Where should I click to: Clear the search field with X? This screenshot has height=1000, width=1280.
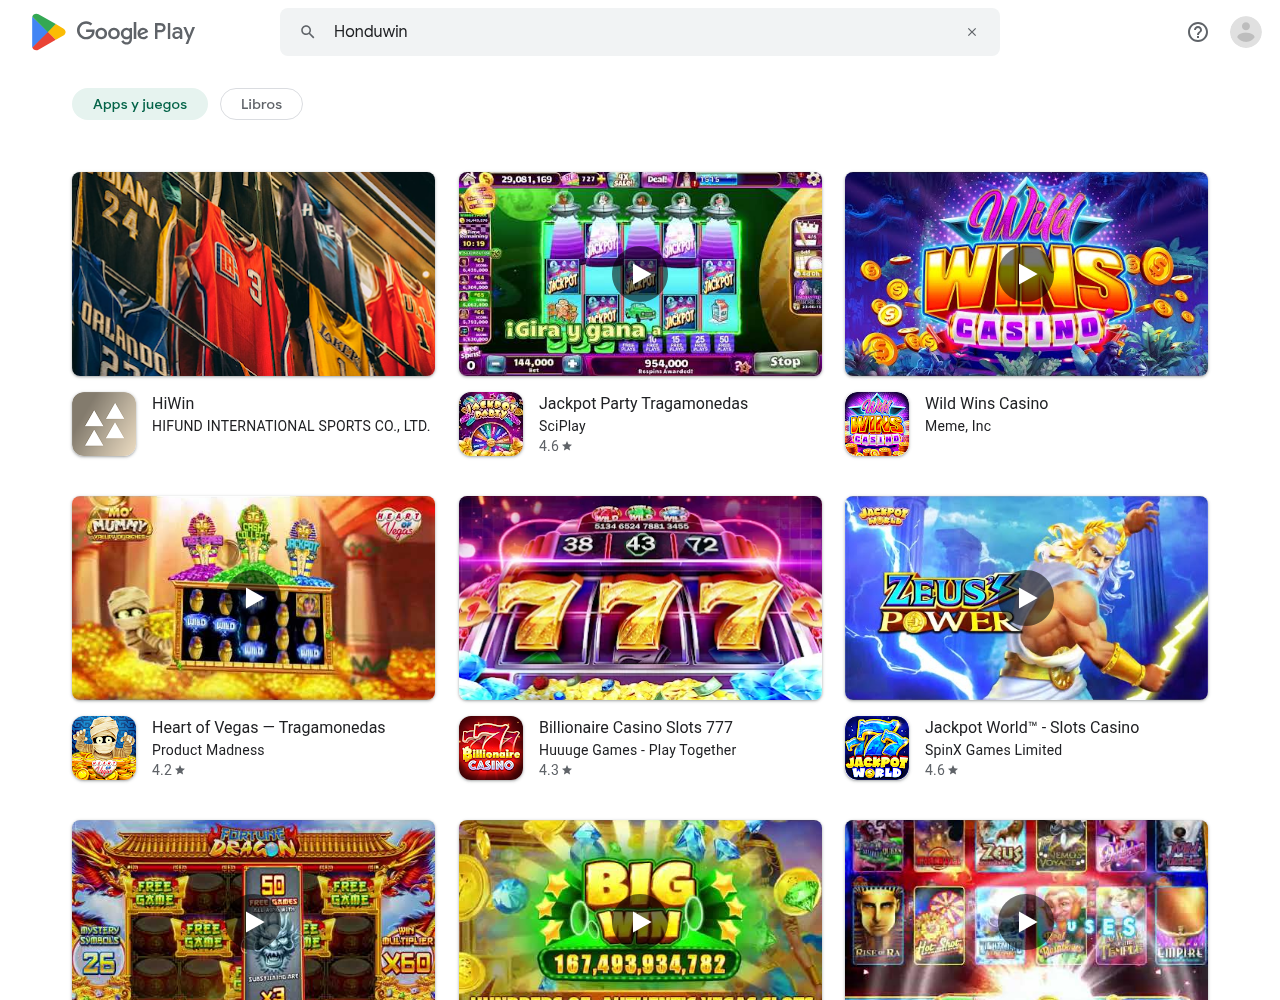(972, 32)
